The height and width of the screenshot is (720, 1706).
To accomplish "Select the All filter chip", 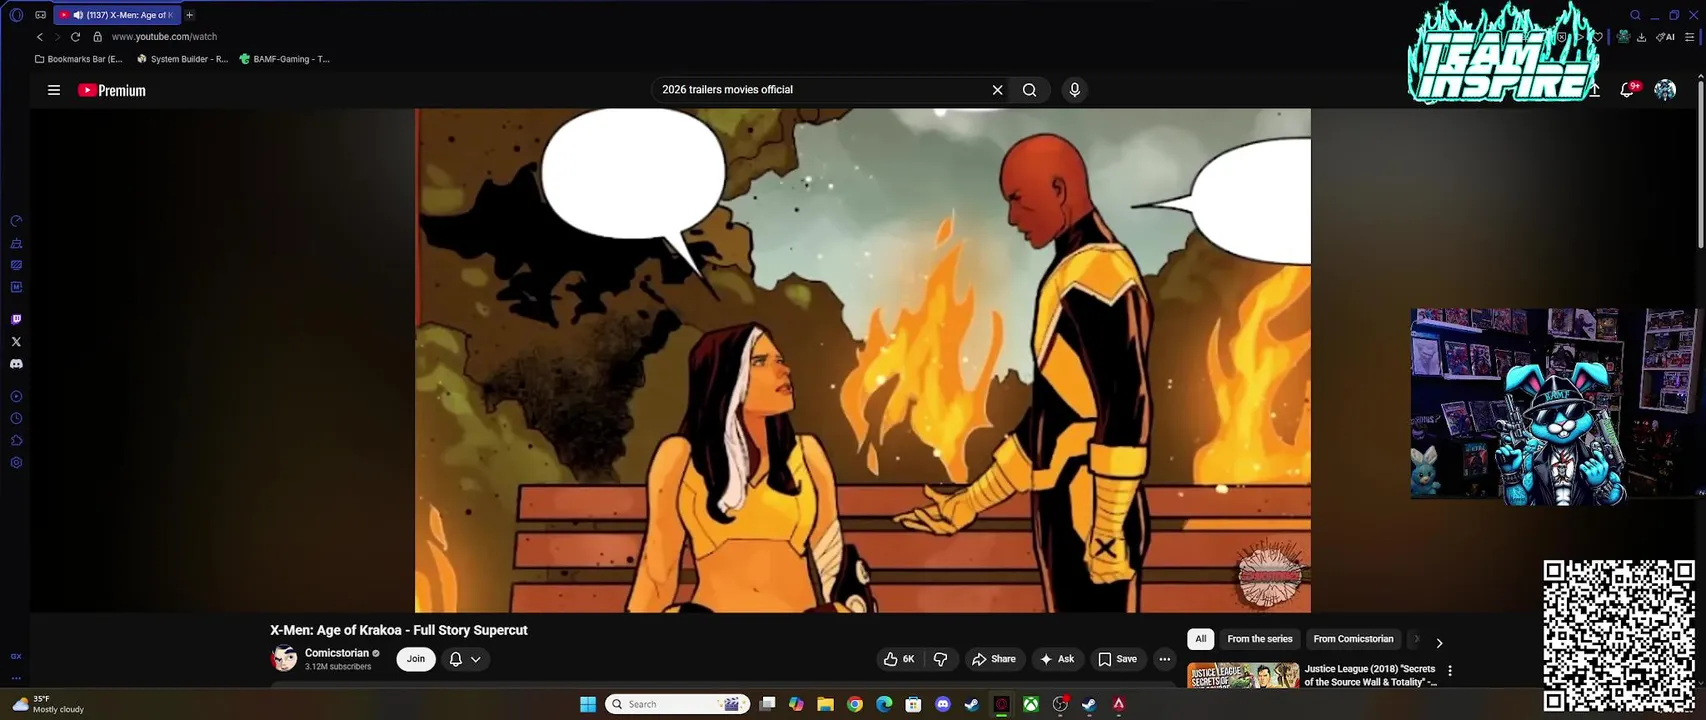I will pyautogui.click(x=1201, y=639).
